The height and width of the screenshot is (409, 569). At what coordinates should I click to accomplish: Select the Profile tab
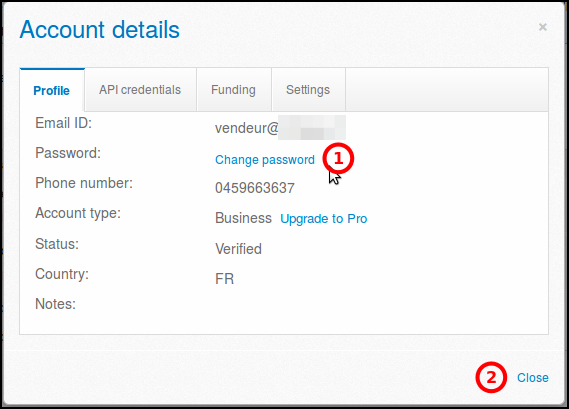[52, 90]
